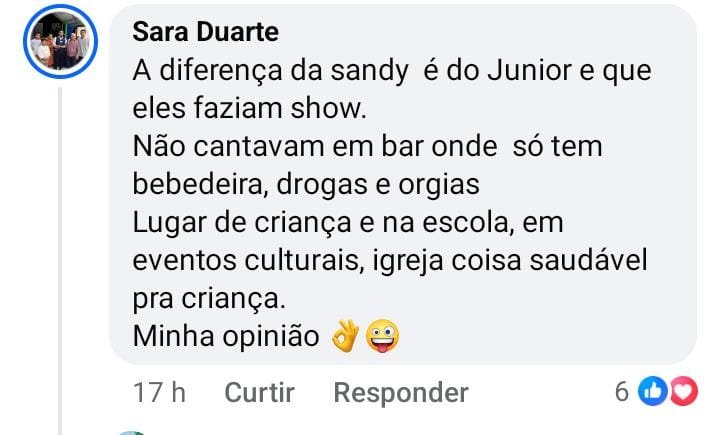The image size is (720, 435).
Task: Click the text "eventos culturais, igreja coisa saudável"
Action: (391, 260)
